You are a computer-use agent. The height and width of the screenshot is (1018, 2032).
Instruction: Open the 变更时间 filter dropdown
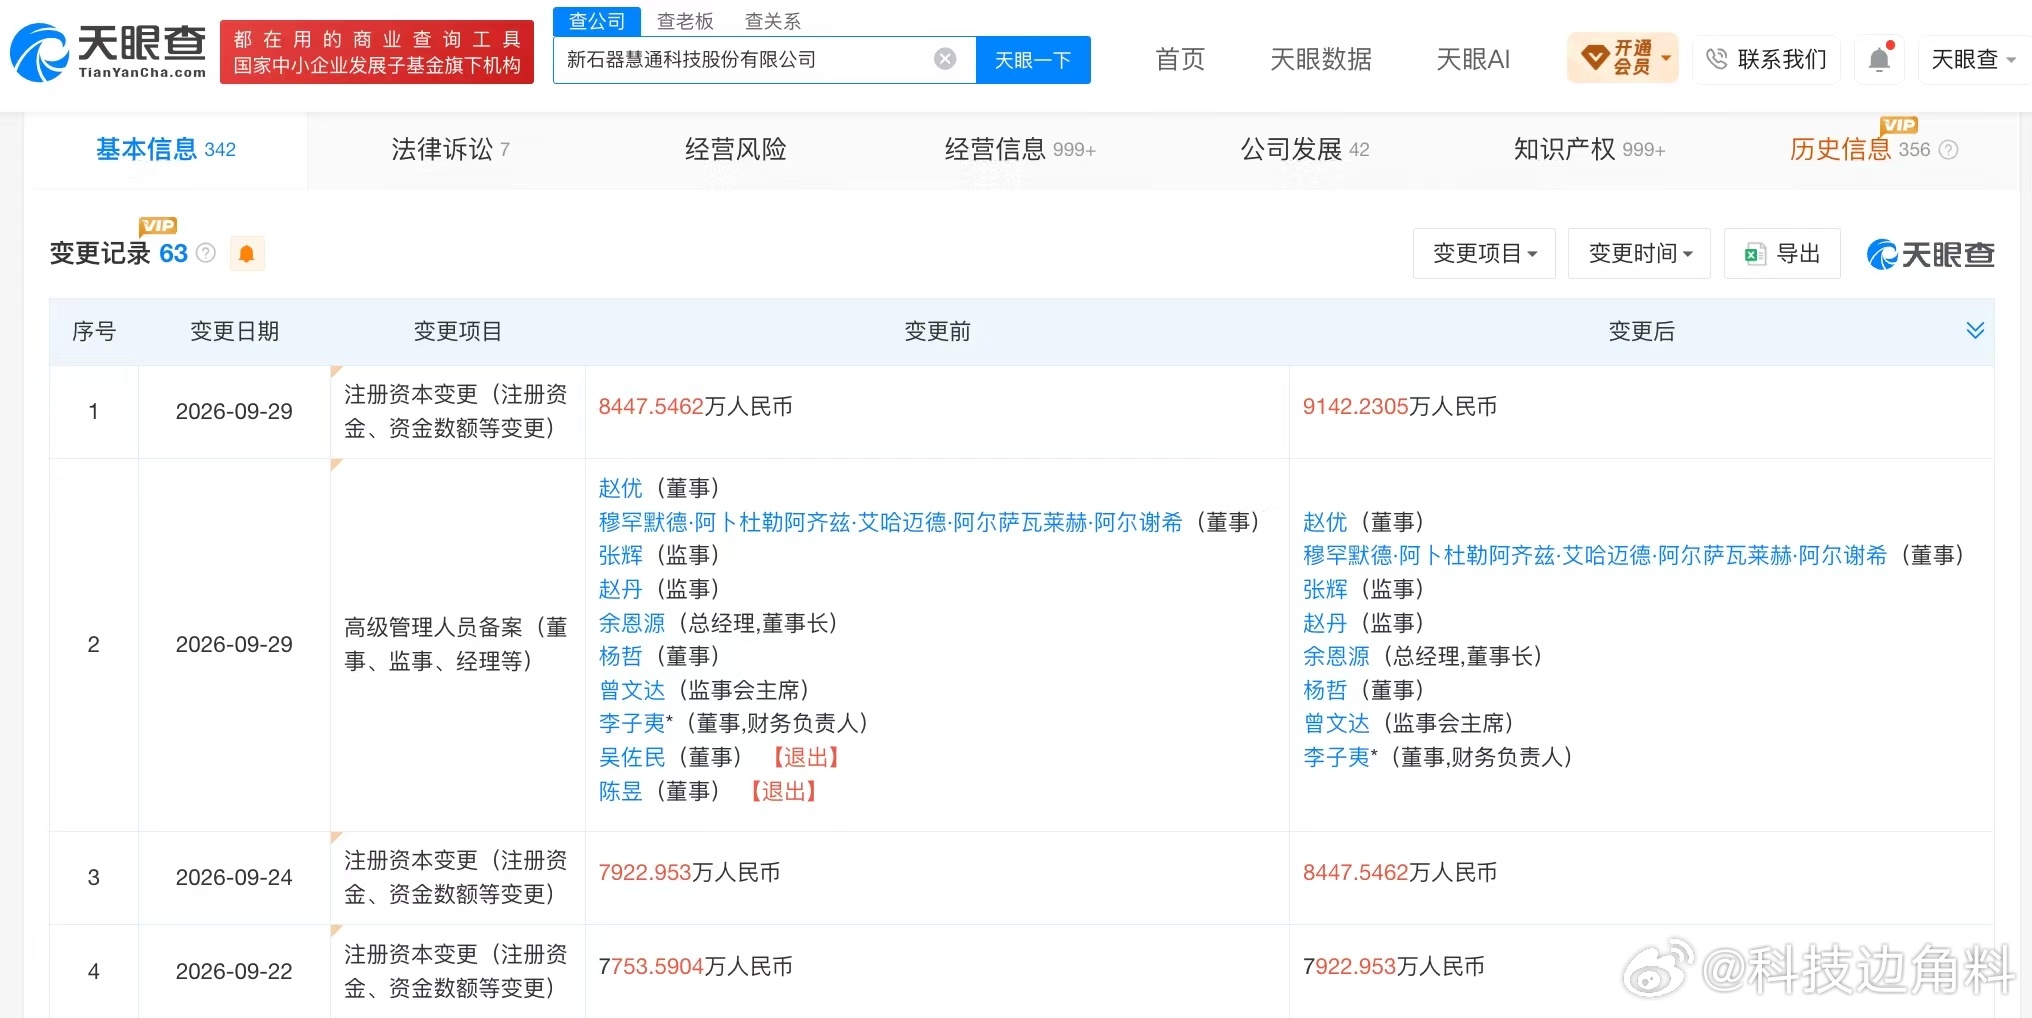click(1639, 253)
